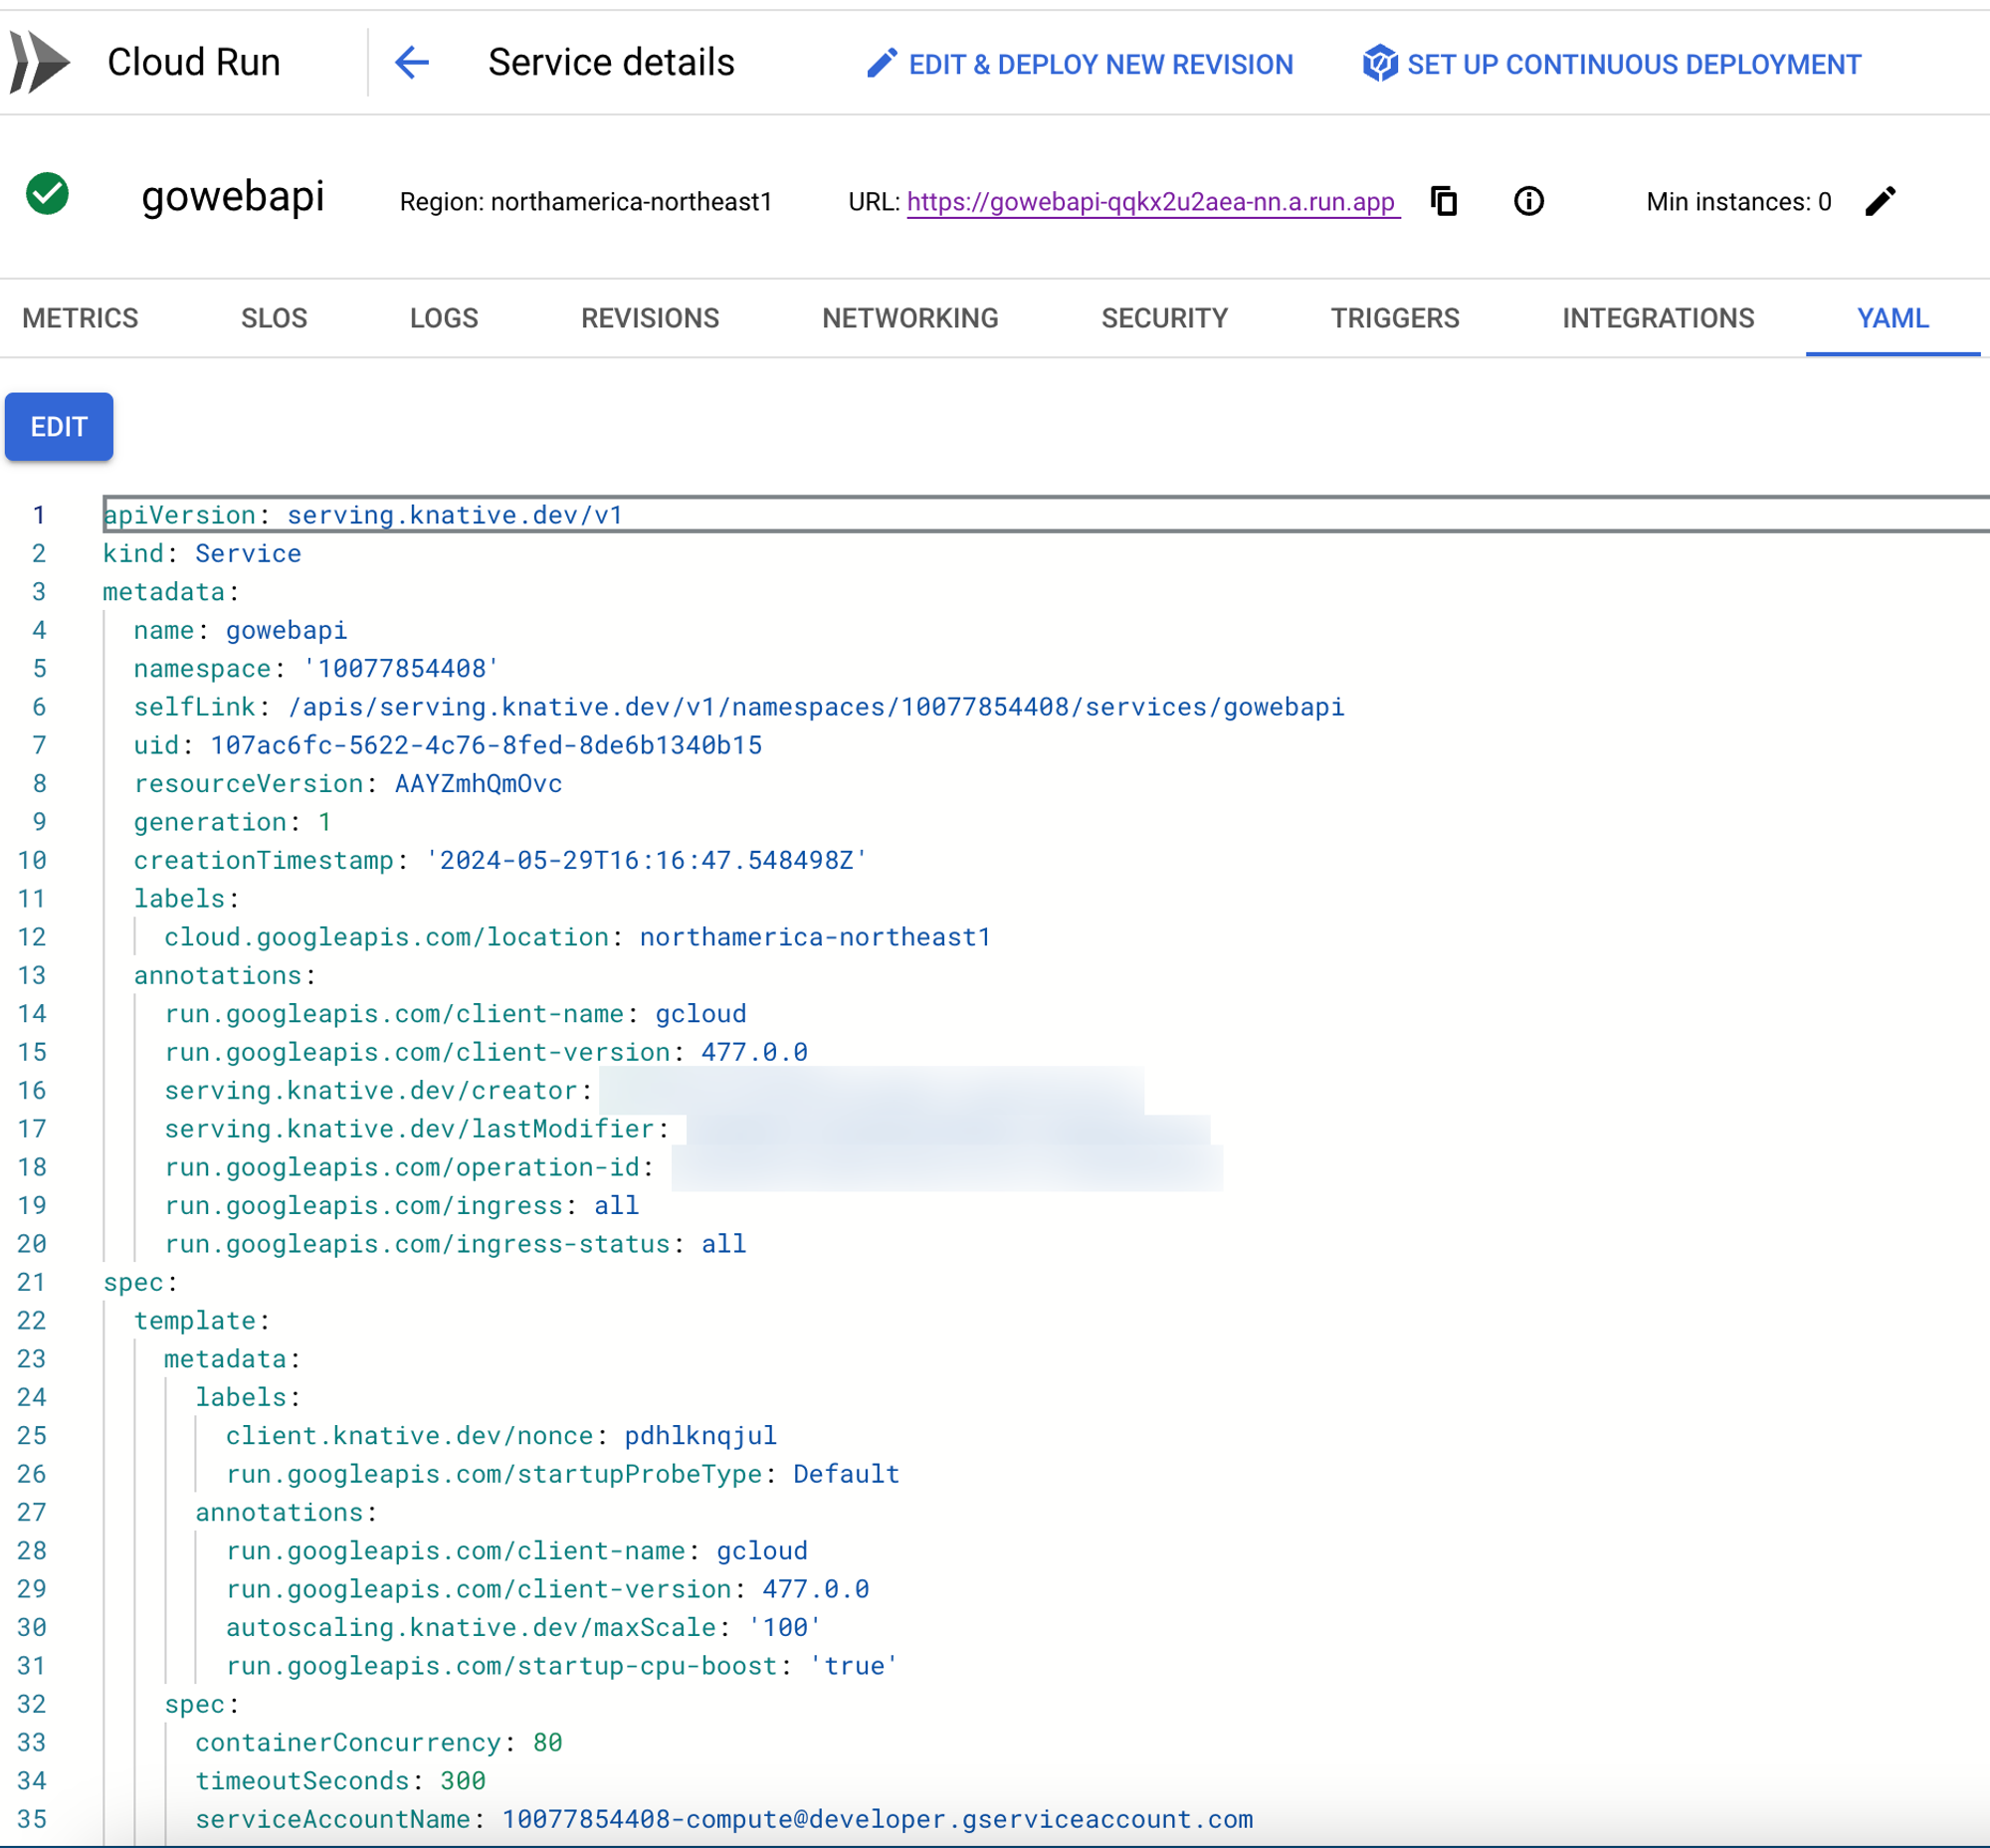Open the SECURITY tab
Viewport: 1990px width, 1848px height.
[1164, 318]
